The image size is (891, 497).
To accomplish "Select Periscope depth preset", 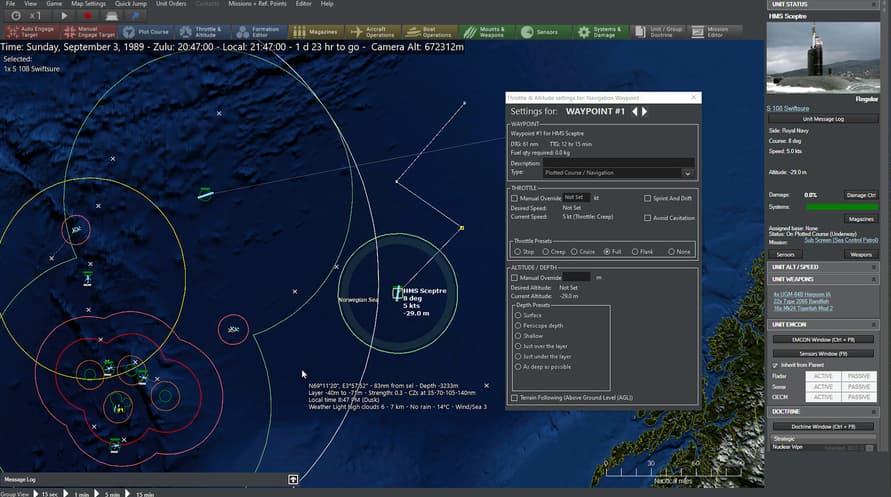I will tap(518, 325).
